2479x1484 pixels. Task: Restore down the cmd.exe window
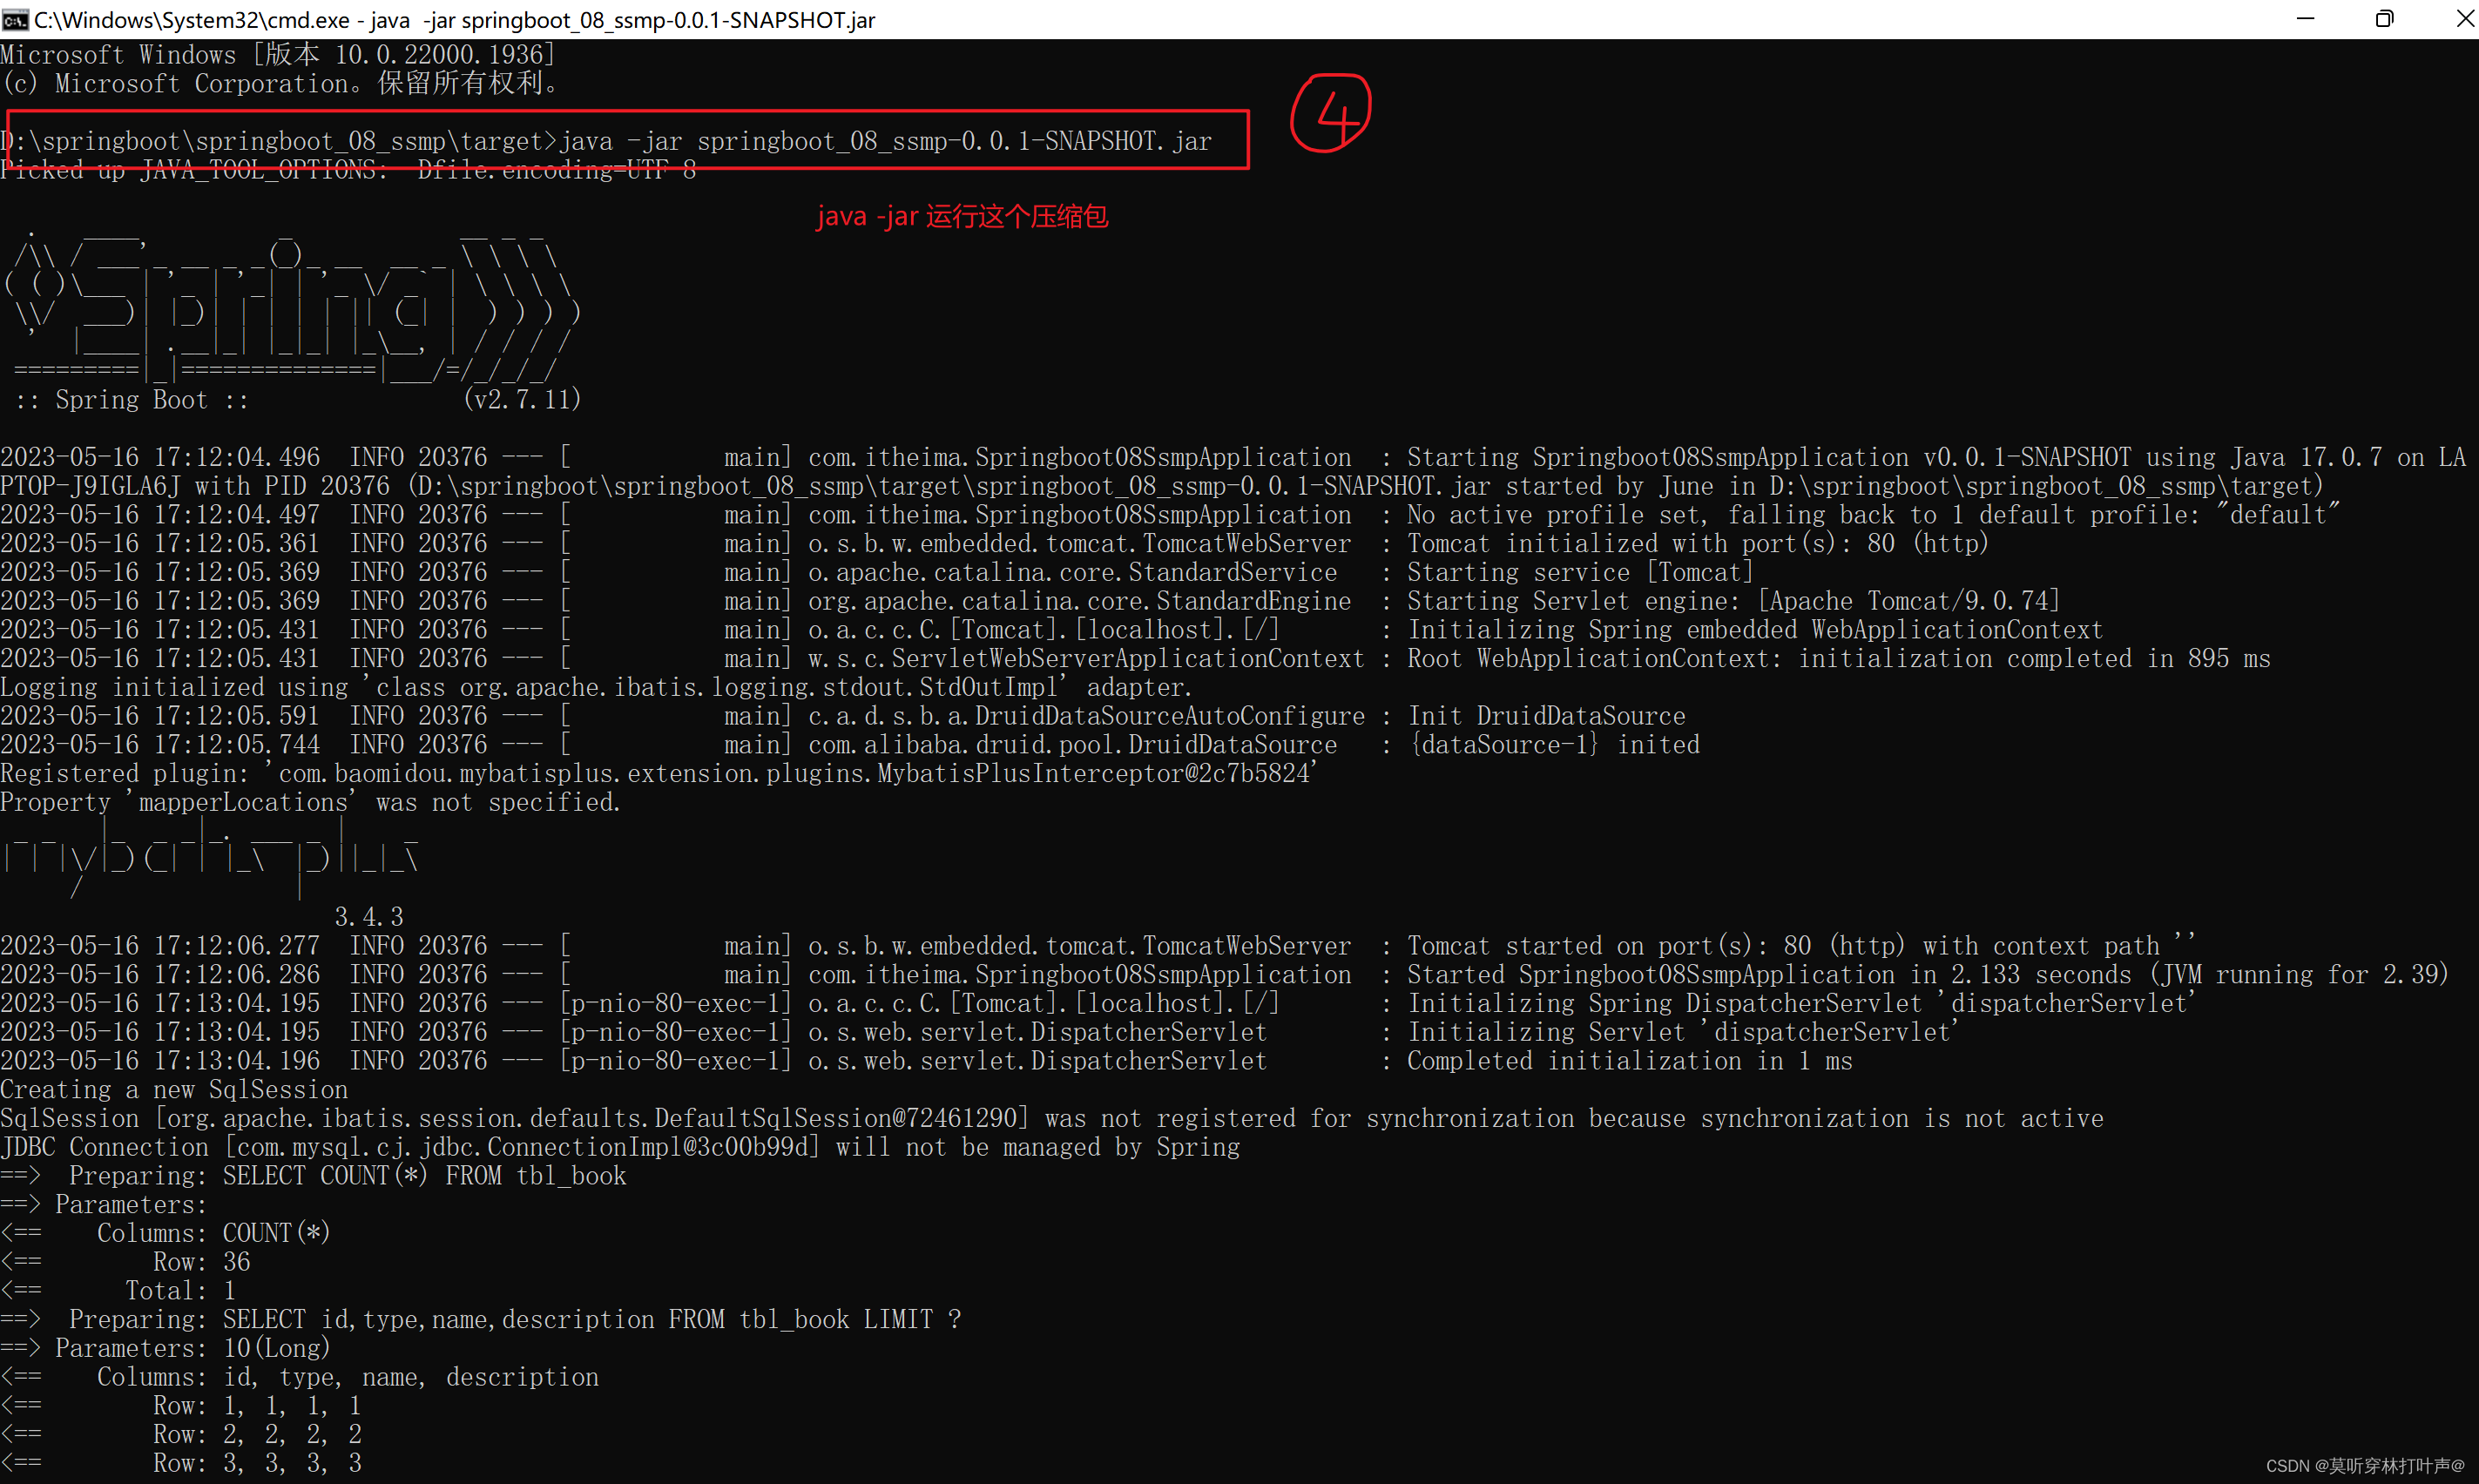tap(2384, 19)
